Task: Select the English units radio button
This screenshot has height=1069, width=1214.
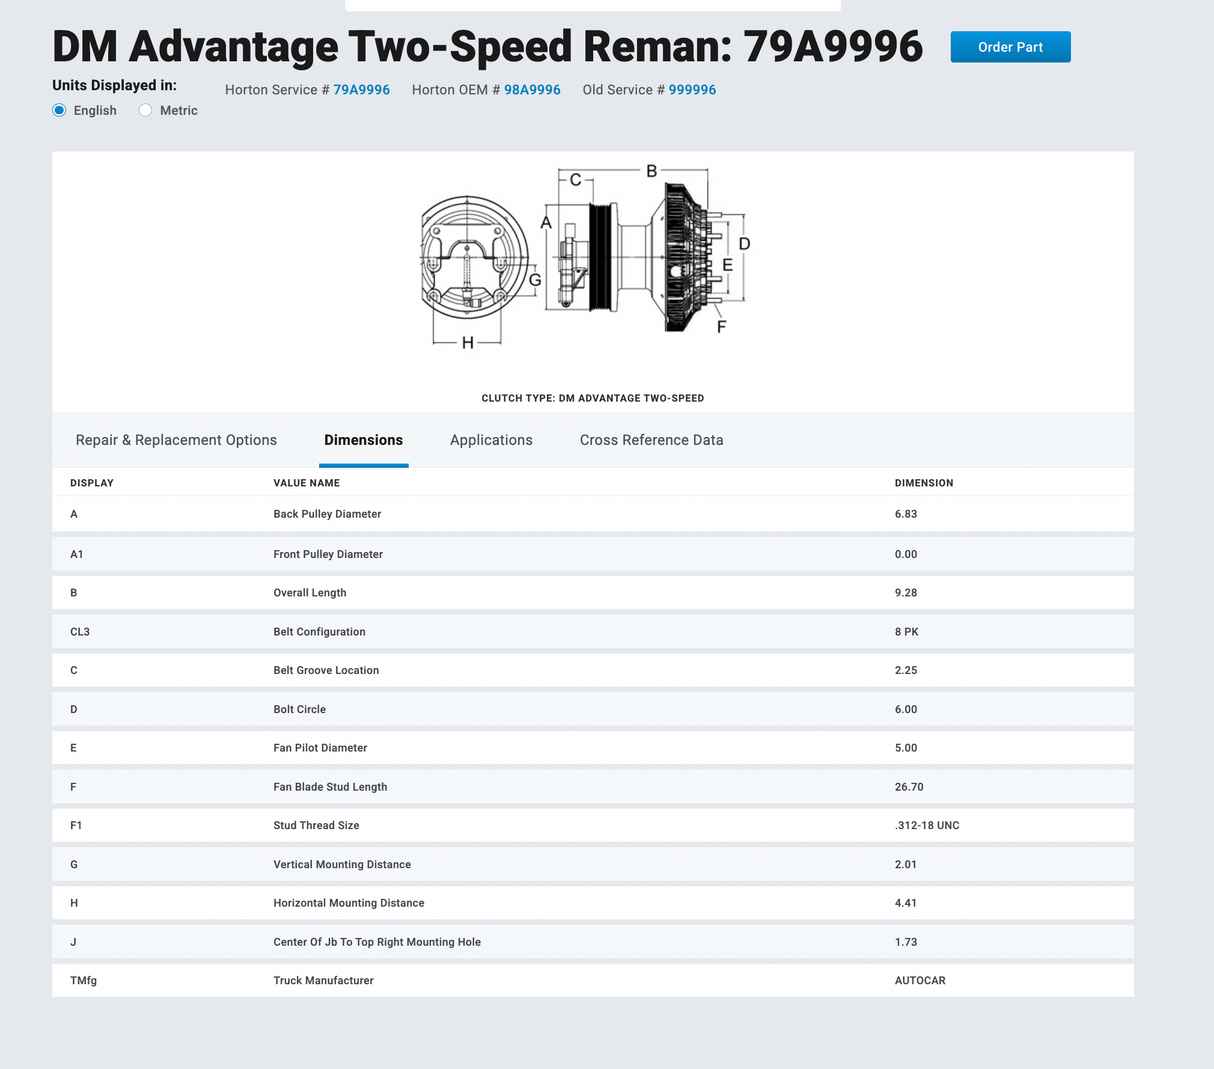Action: [60, 110]
